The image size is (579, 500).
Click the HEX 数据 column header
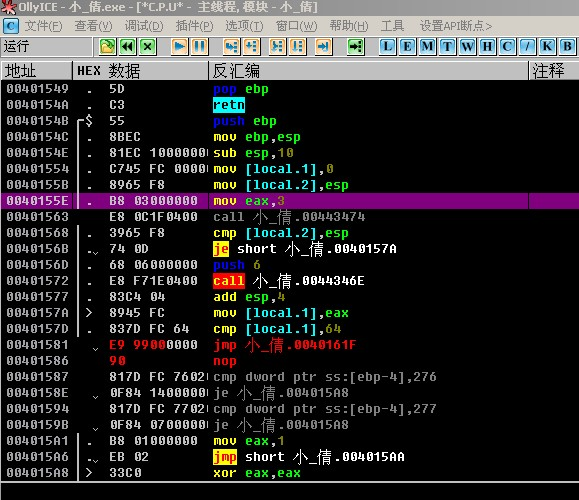coord(141,71)
